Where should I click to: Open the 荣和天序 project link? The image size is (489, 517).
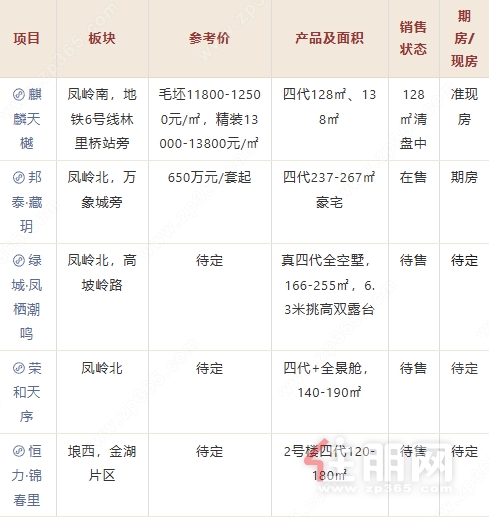point(27,392)
